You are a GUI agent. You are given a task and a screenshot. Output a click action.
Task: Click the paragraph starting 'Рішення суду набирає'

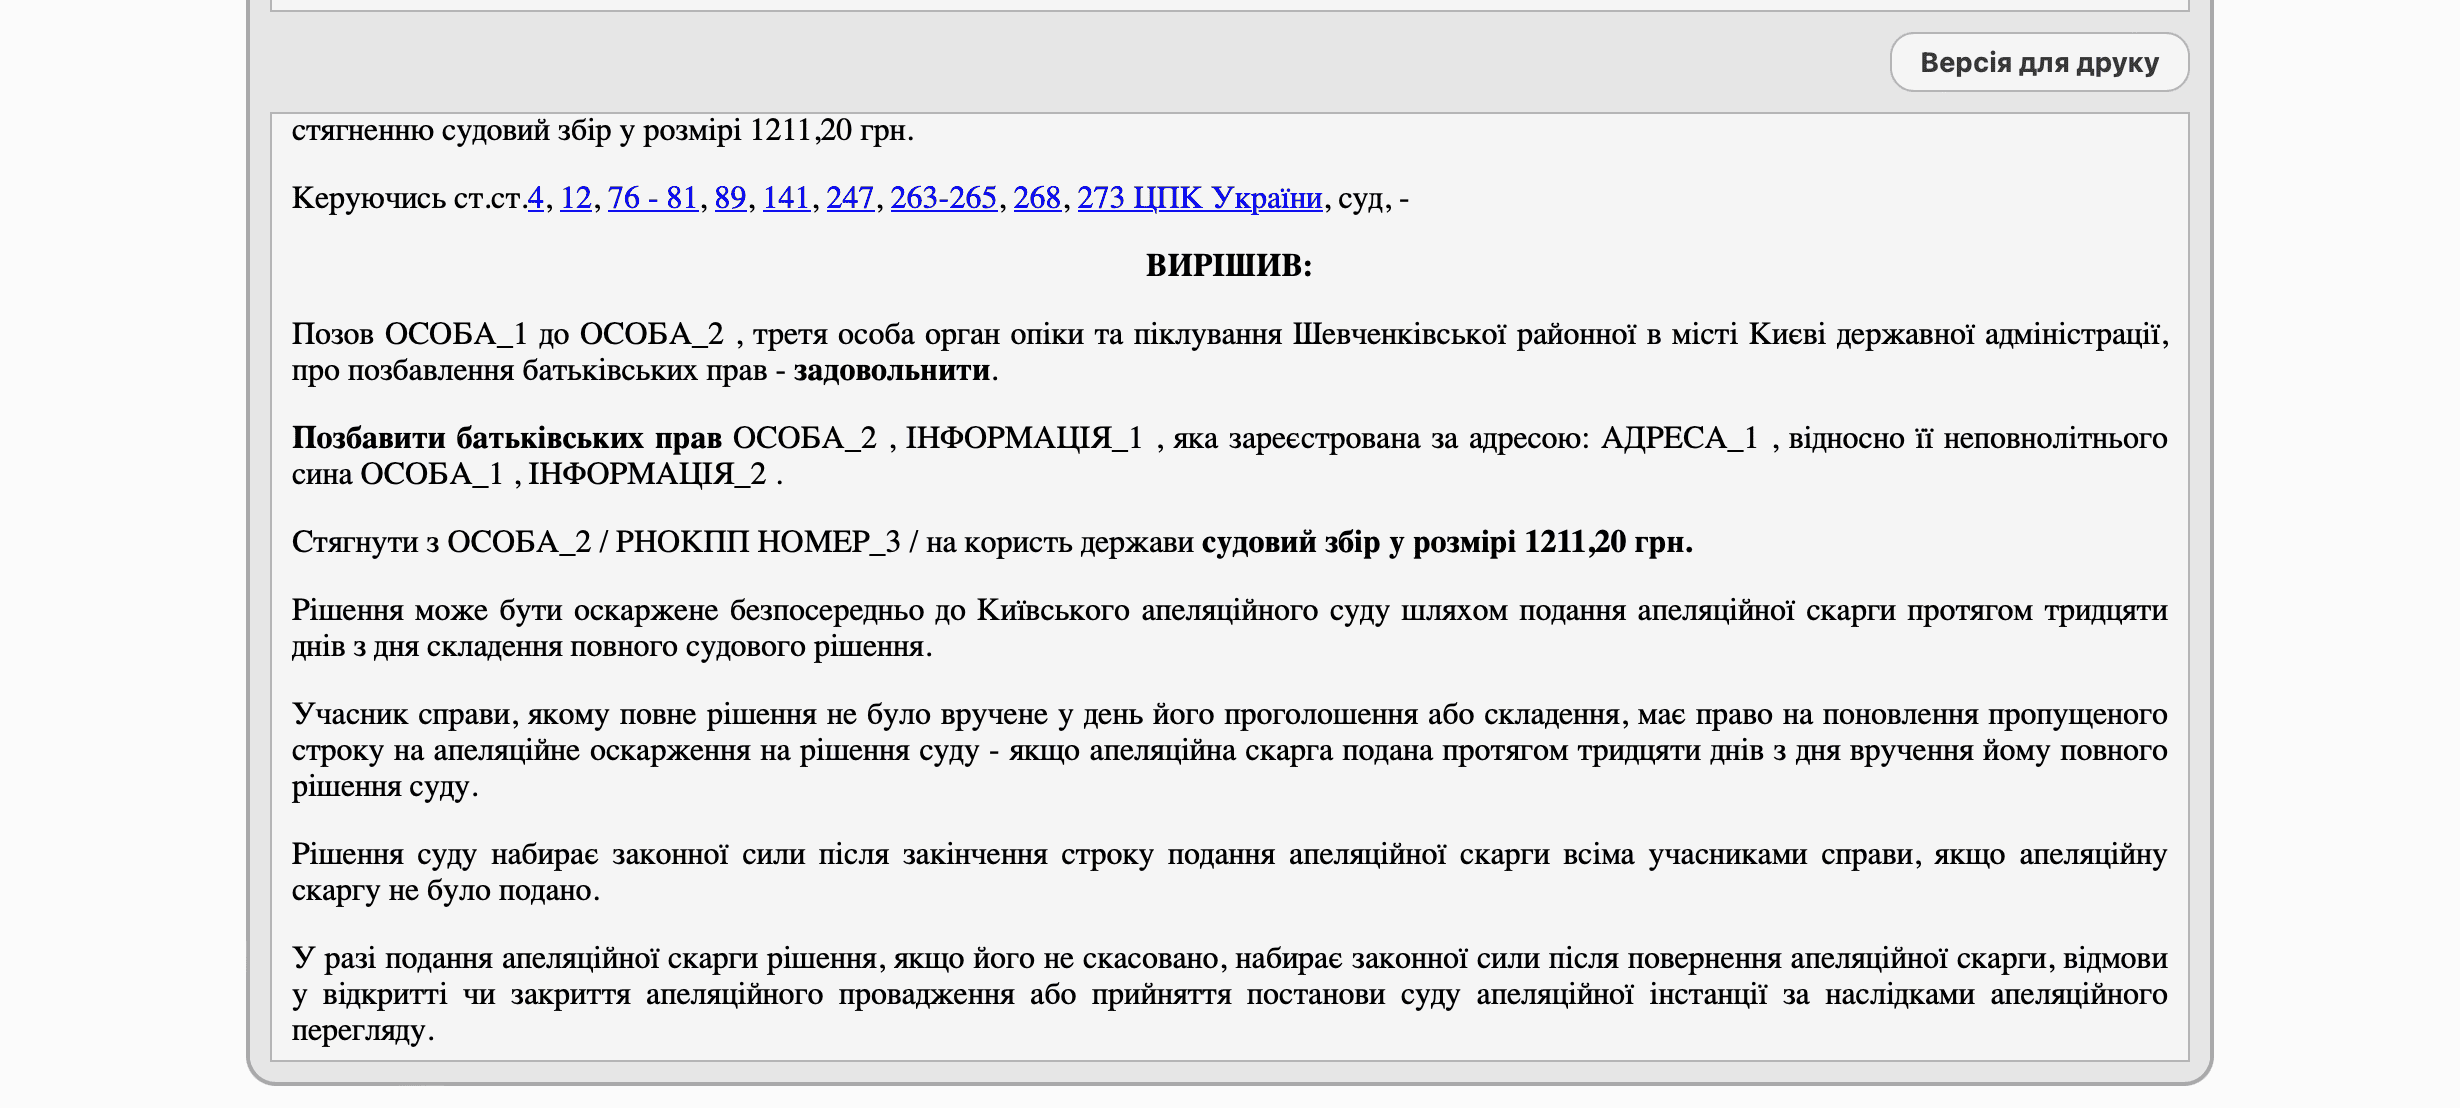coord(1230,872)
